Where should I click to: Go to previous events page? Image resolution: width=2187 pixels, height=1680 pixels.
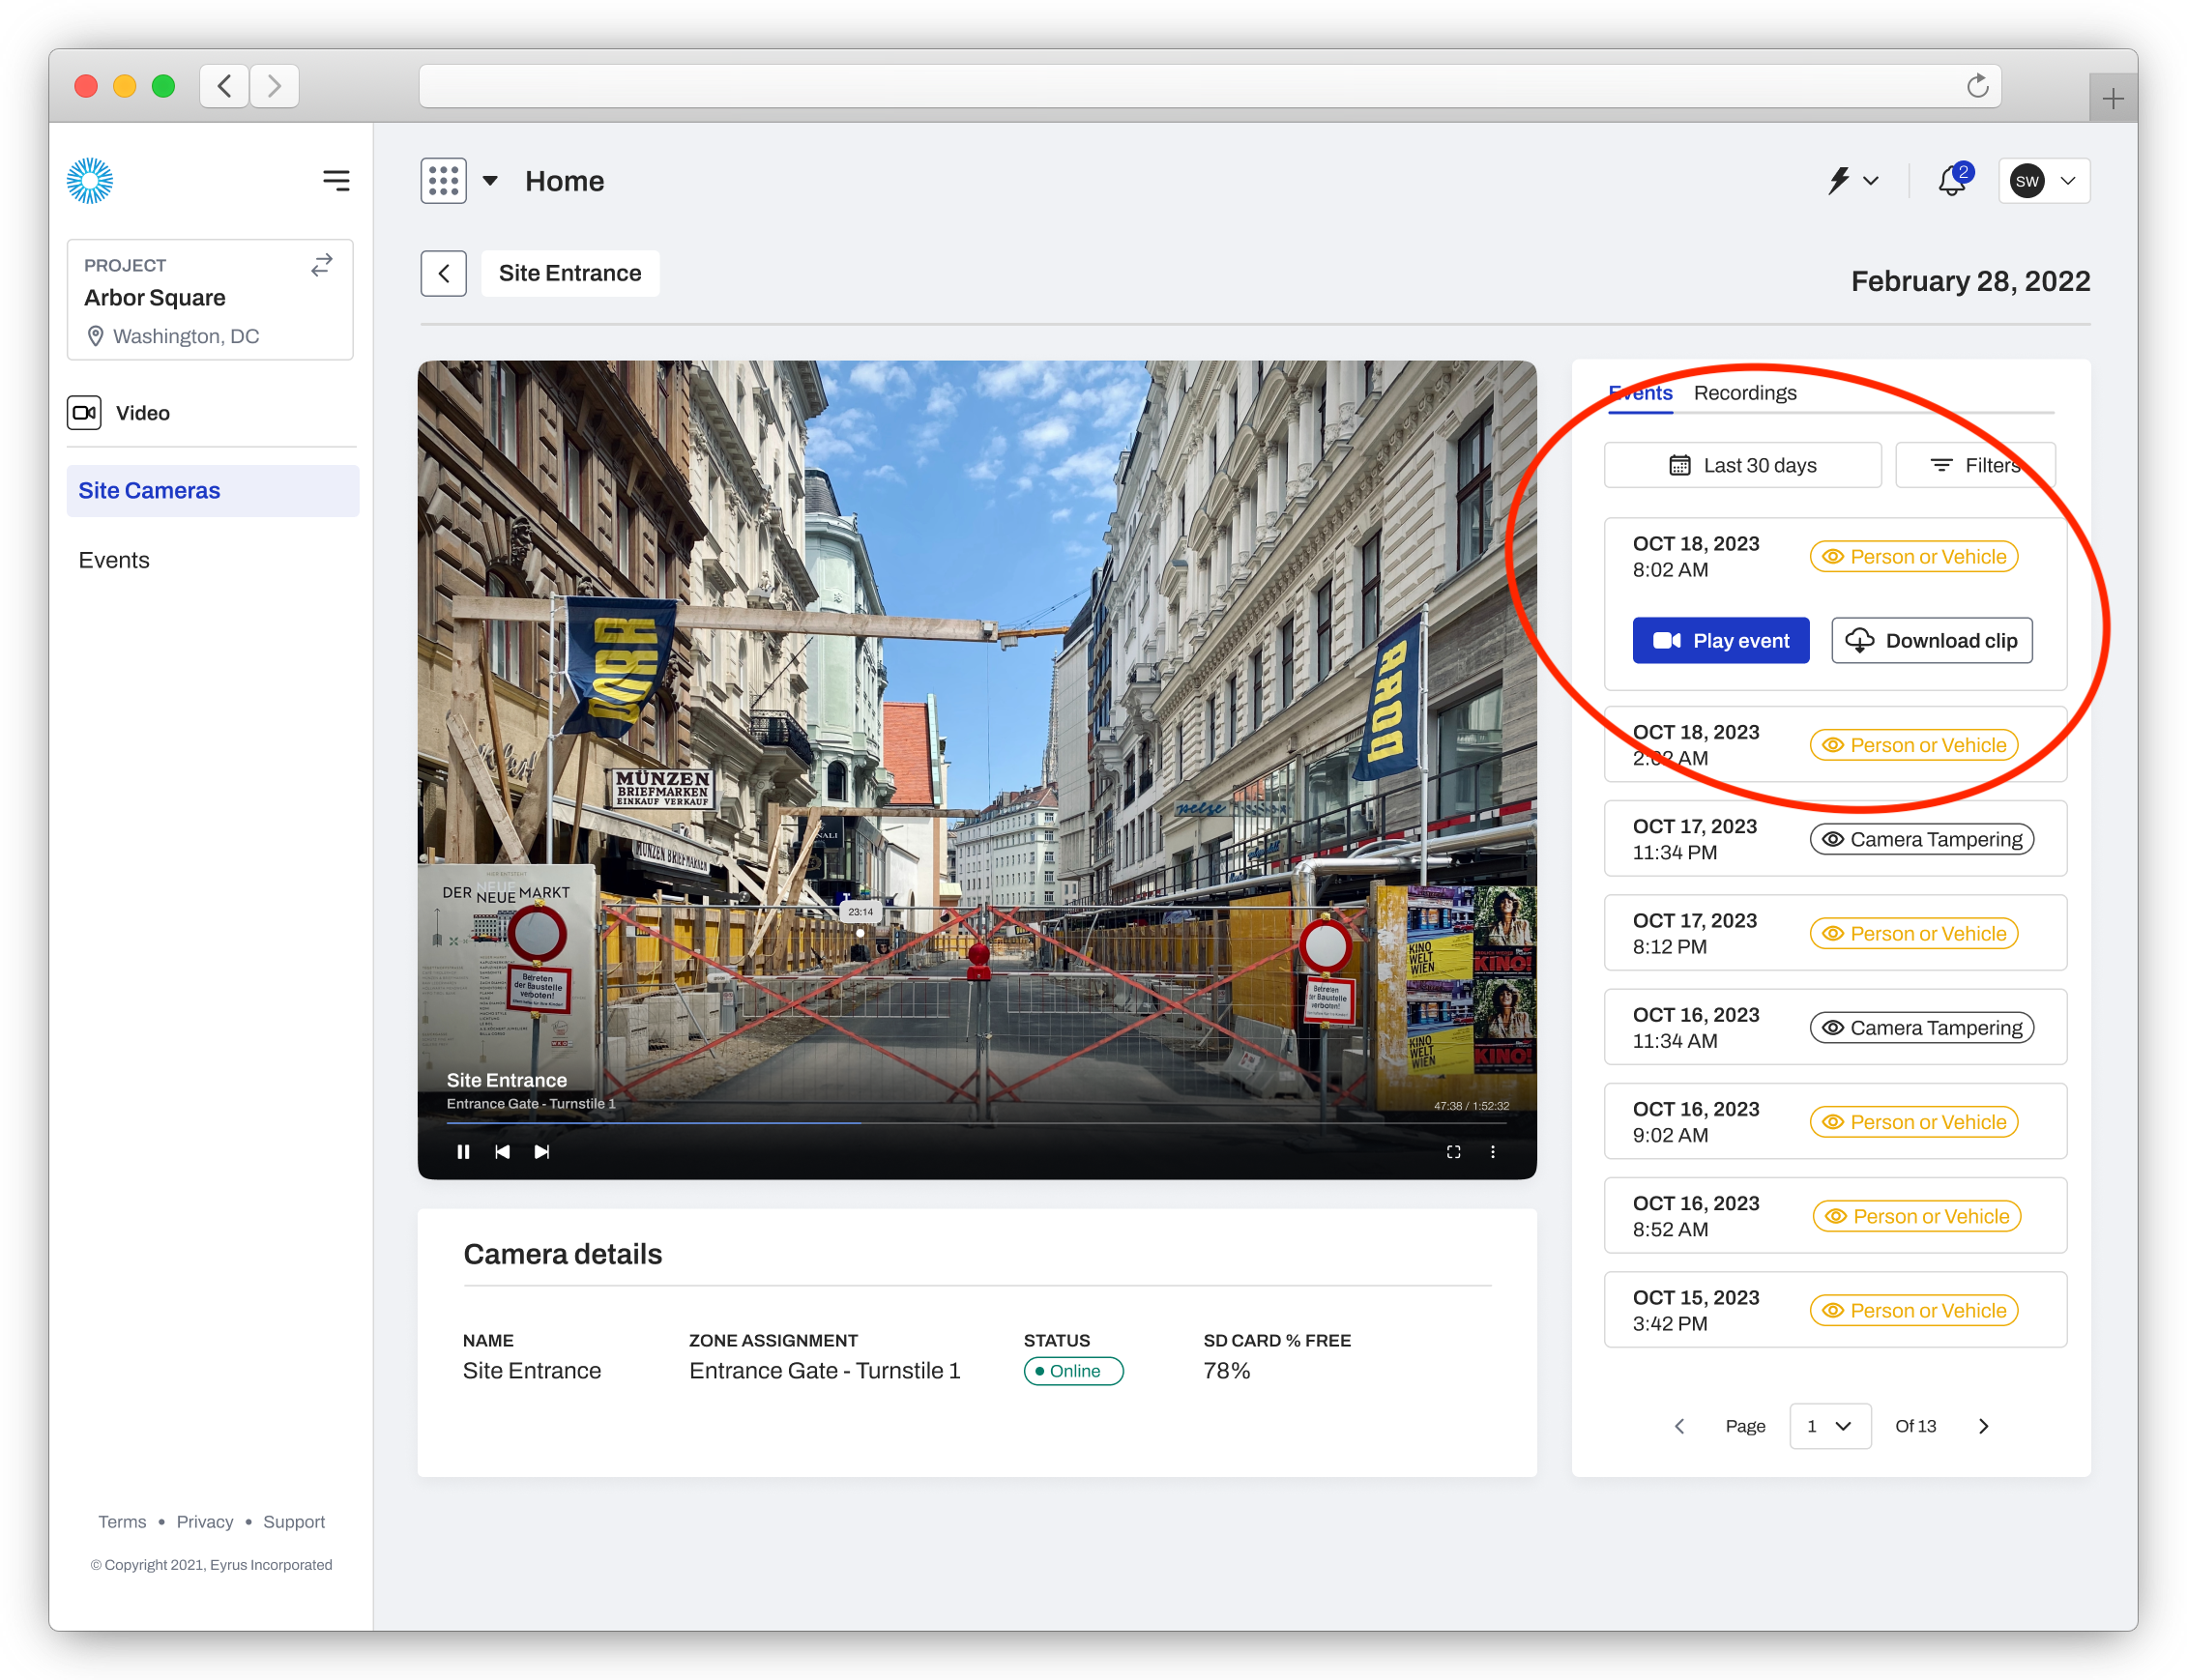1679,1426
